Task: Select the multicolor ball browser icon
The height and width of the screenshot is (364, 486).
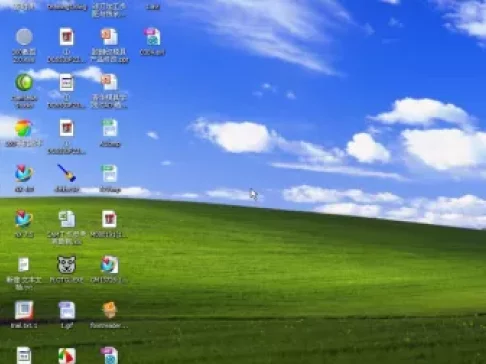Action: [23, 128]
